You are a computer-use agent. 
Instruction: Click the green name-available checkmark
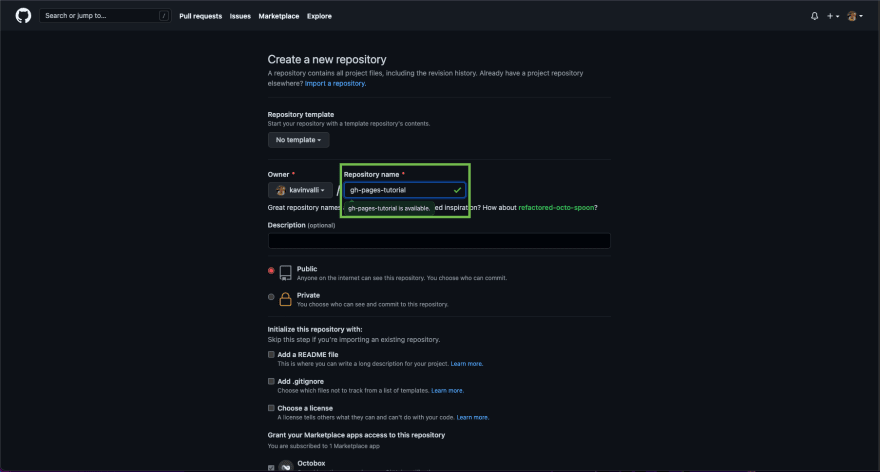[x=457, y=190]
